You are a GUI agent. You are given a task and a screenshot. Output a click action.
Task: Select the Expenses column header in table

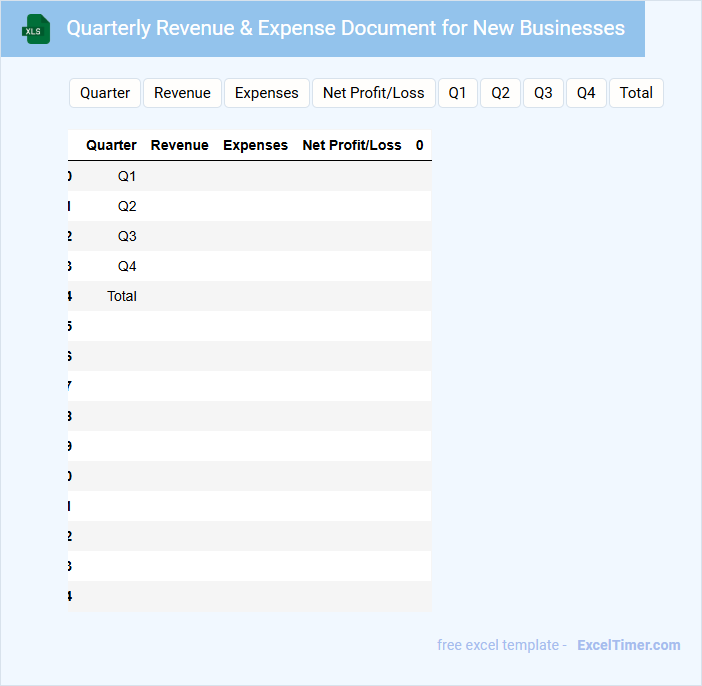[x=255, y=145]
